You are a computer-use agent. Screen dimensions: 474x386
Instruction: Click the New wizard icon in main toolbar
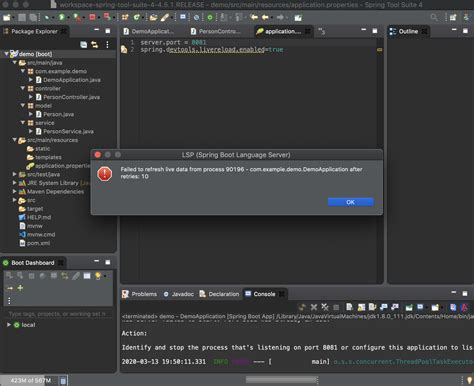tap(6, 17)
